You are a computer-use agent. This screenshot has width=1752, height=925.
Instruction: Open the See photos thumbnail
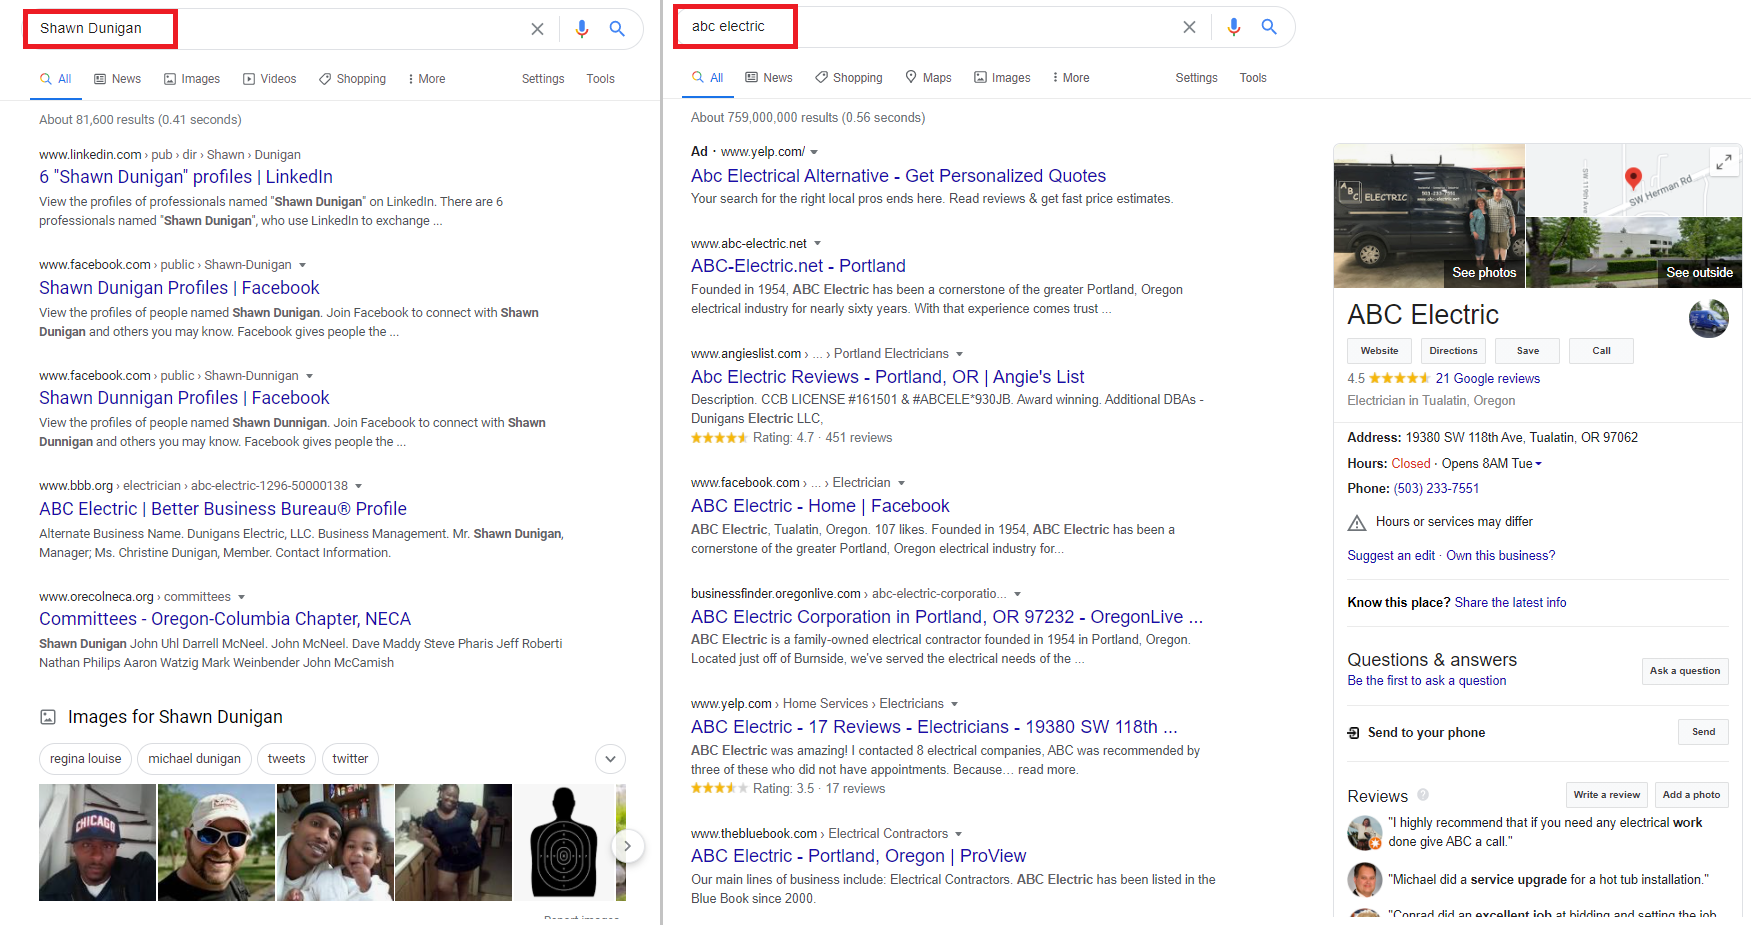tap(1429, 216)
